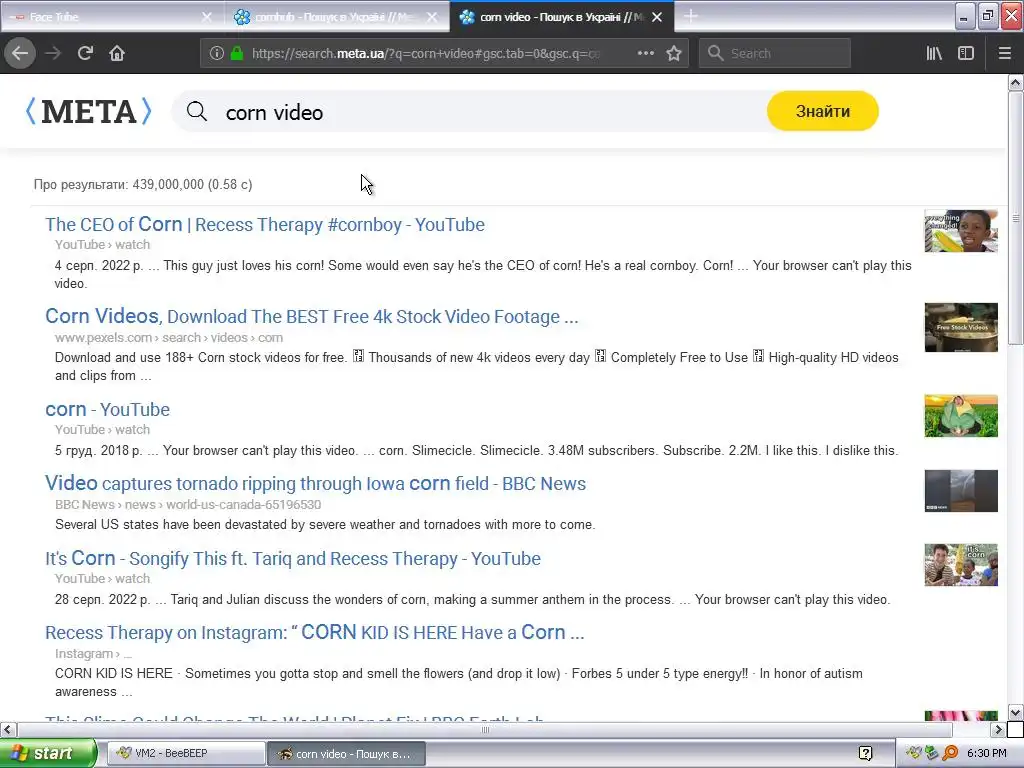Click 'www.pexels.com › search › videos › corn' breadcrumb
Viewport: 1024px width, 768px height.
(x=168, y=338)
